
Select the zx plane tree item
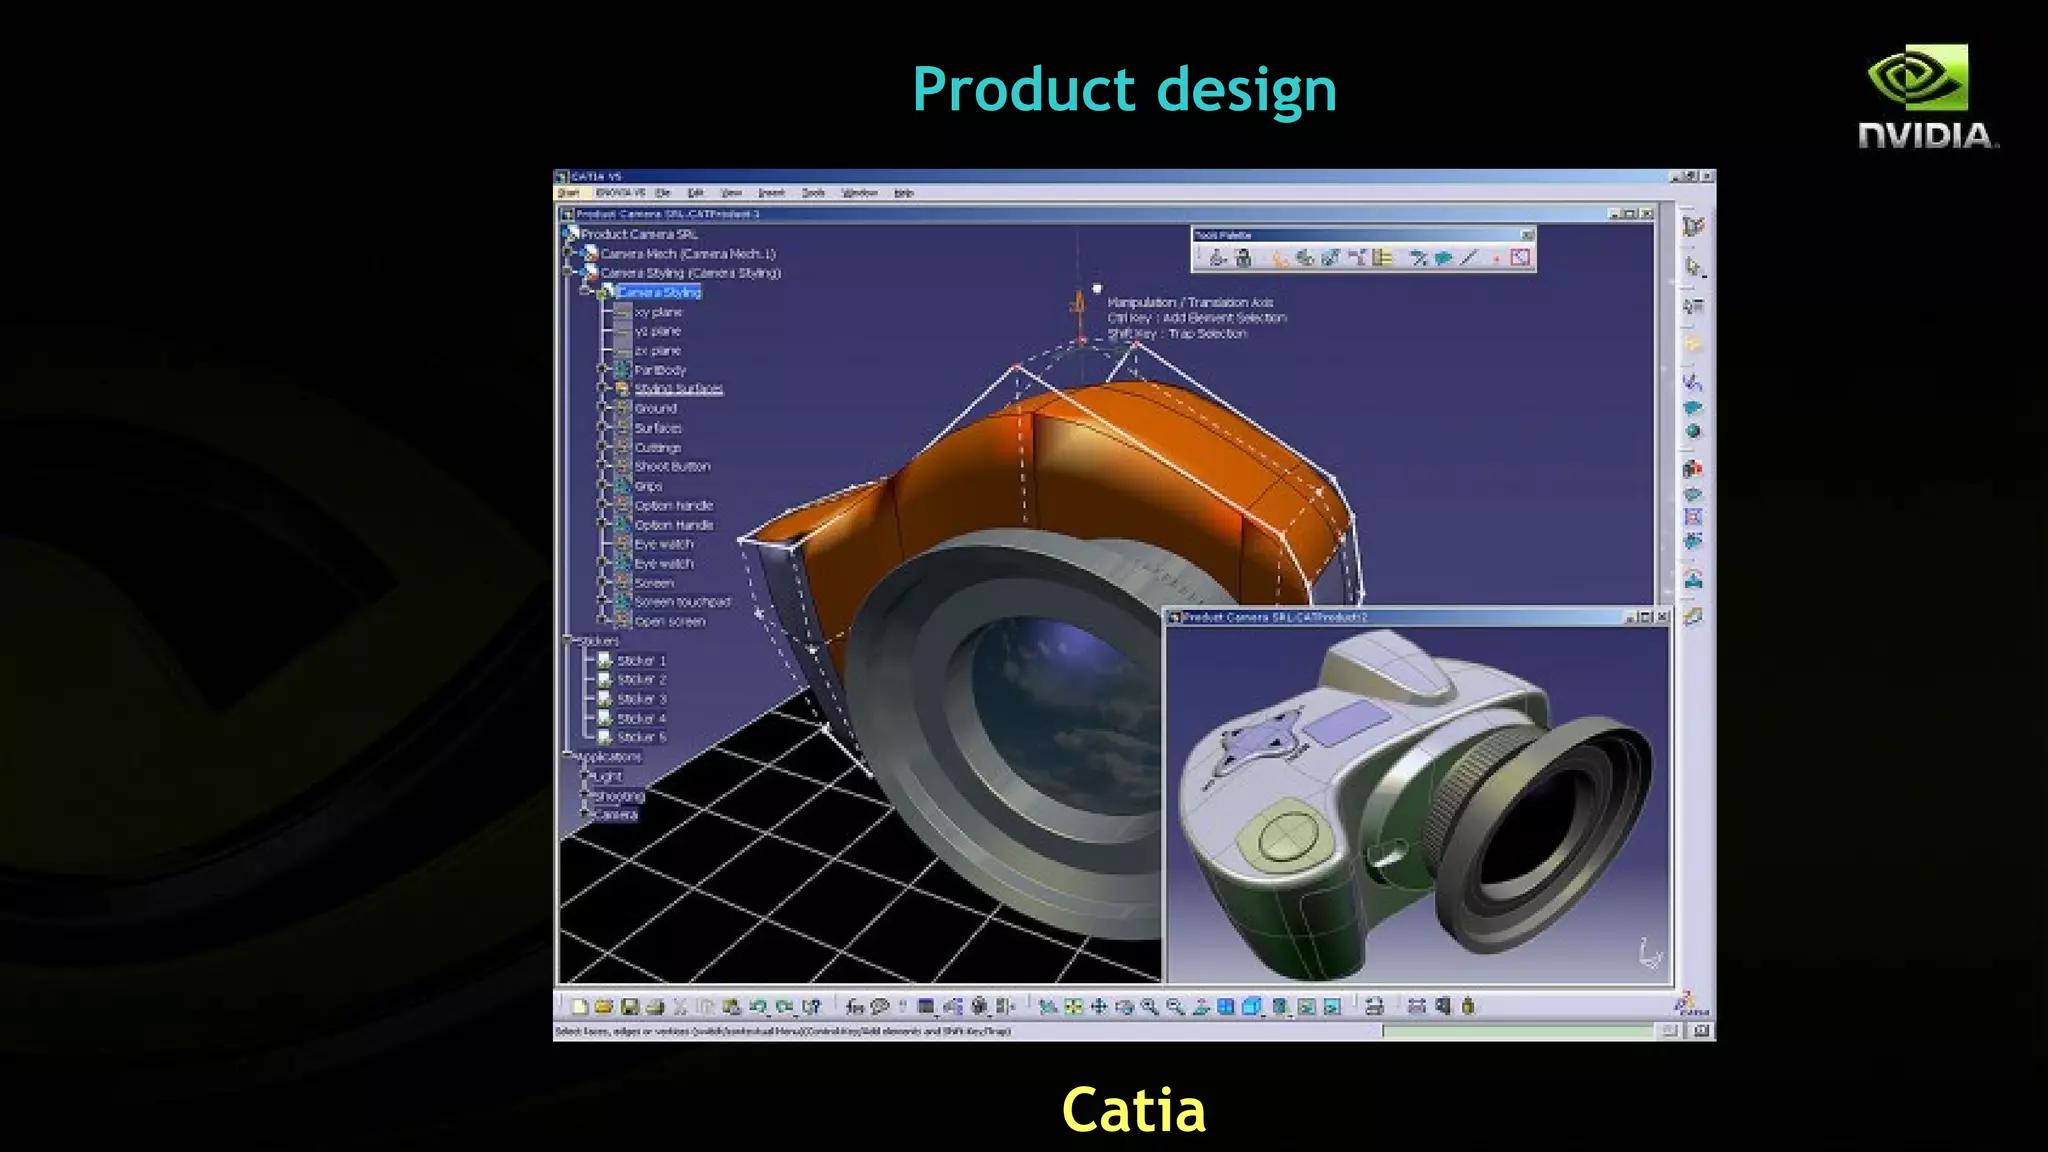click(x=657, y=351)
